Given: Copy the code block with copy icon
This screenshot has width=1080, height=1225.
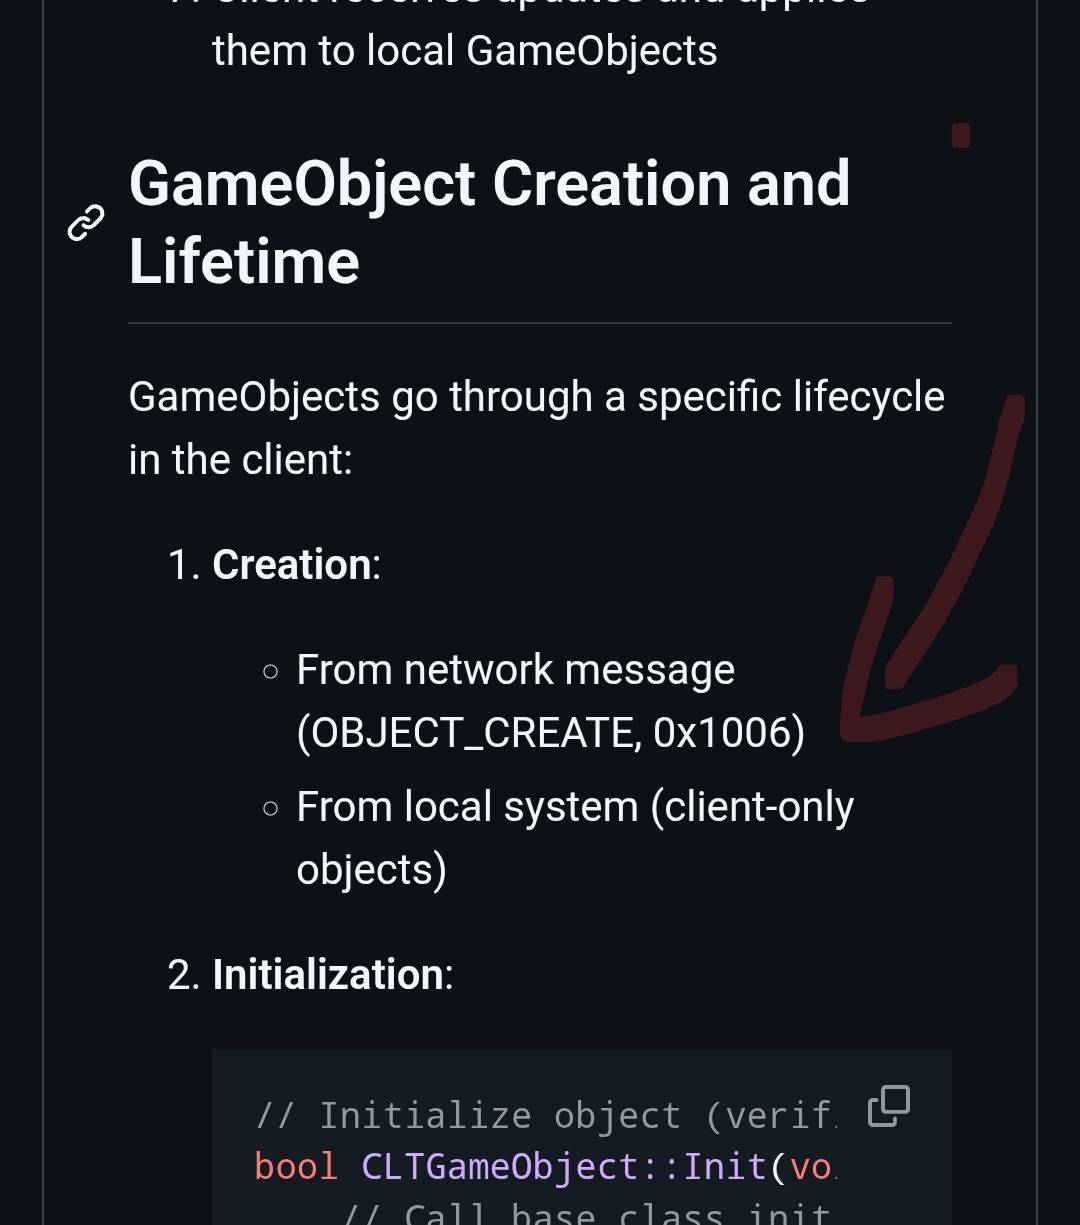Looking at the screenshot, I should pos(888,1106).
